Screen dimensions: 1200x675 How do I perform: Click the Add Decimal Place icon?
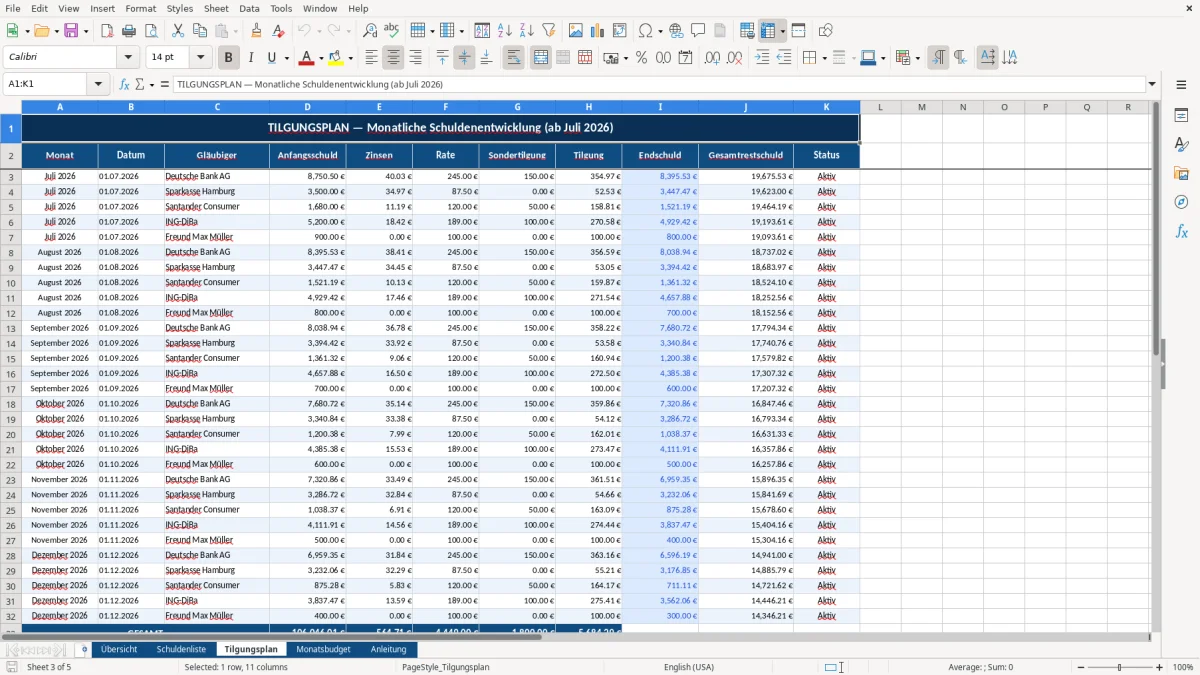[x=713, y=58]
